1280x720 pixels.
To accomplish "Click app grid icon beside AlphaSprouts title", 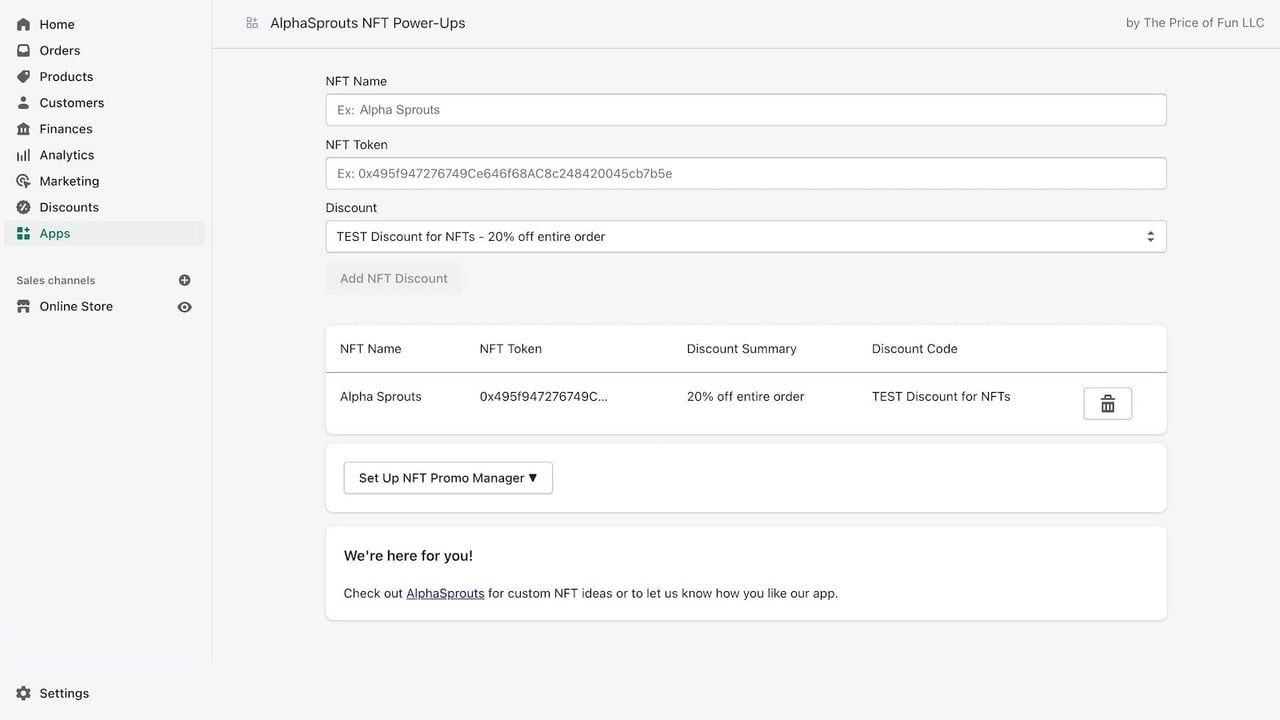I will [252, 23].
